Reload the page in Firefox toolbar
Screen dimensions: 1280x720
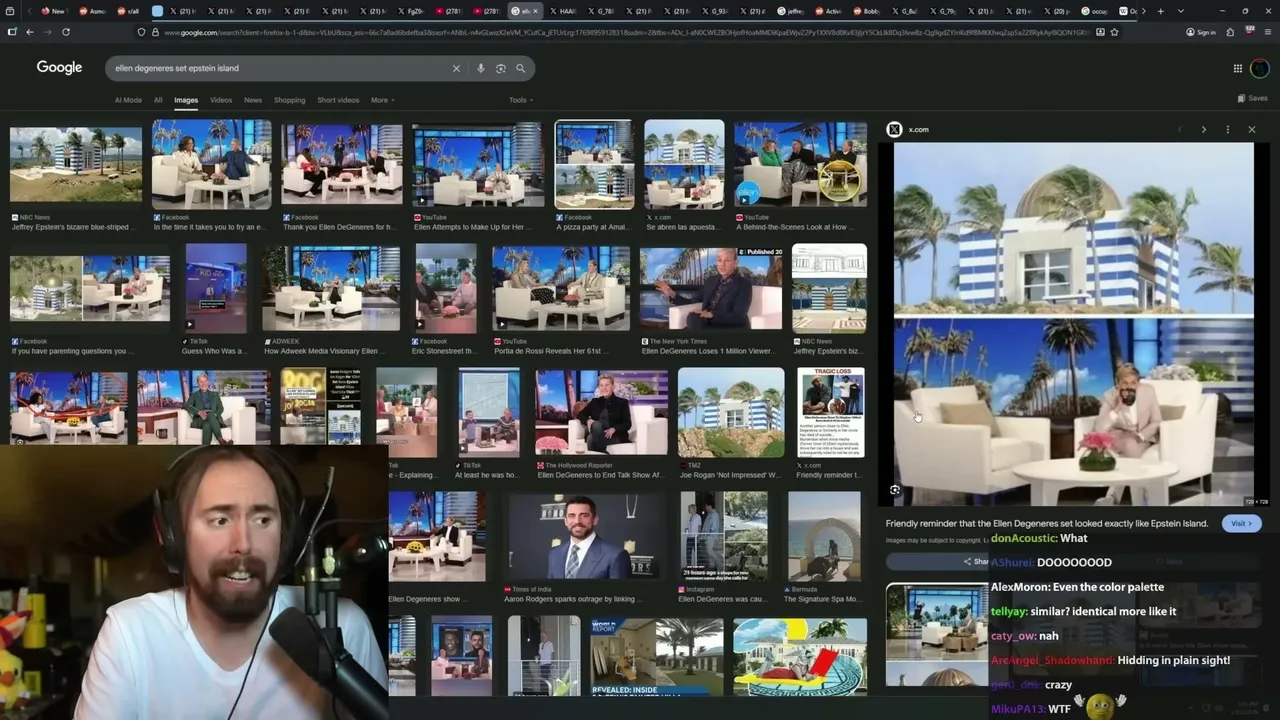pyautogui.click(x=66, y=32)
